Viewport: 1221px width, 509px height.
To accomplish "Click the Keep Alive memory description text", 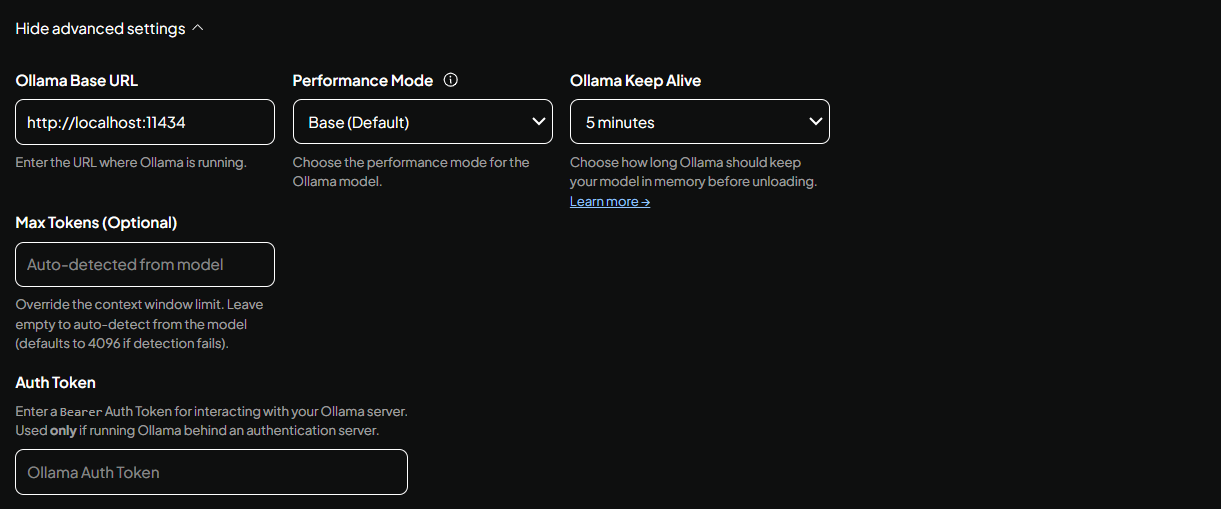I will coord(693,172).
